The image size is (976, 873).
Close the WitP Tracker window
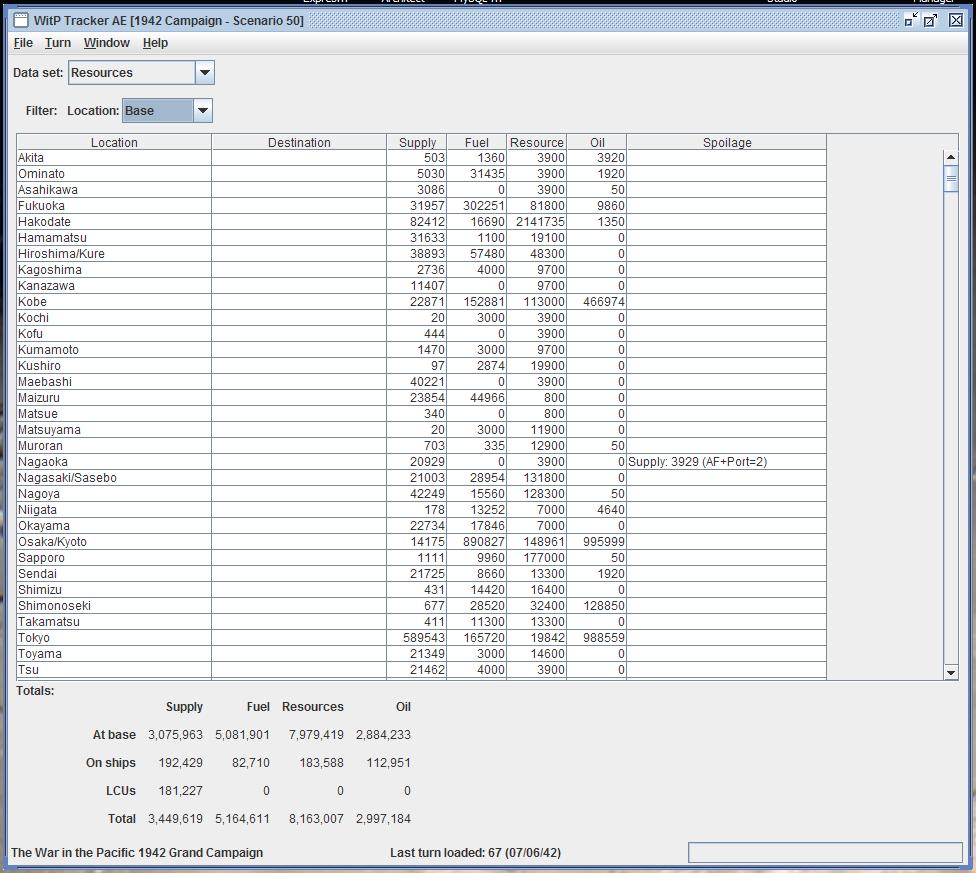[x=956, y=20]
